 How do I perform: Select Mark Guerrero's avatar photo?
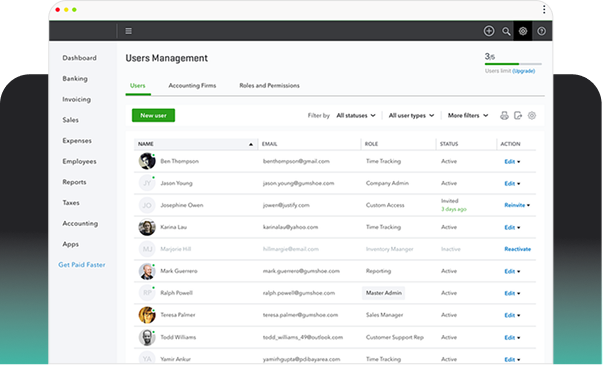147,271
